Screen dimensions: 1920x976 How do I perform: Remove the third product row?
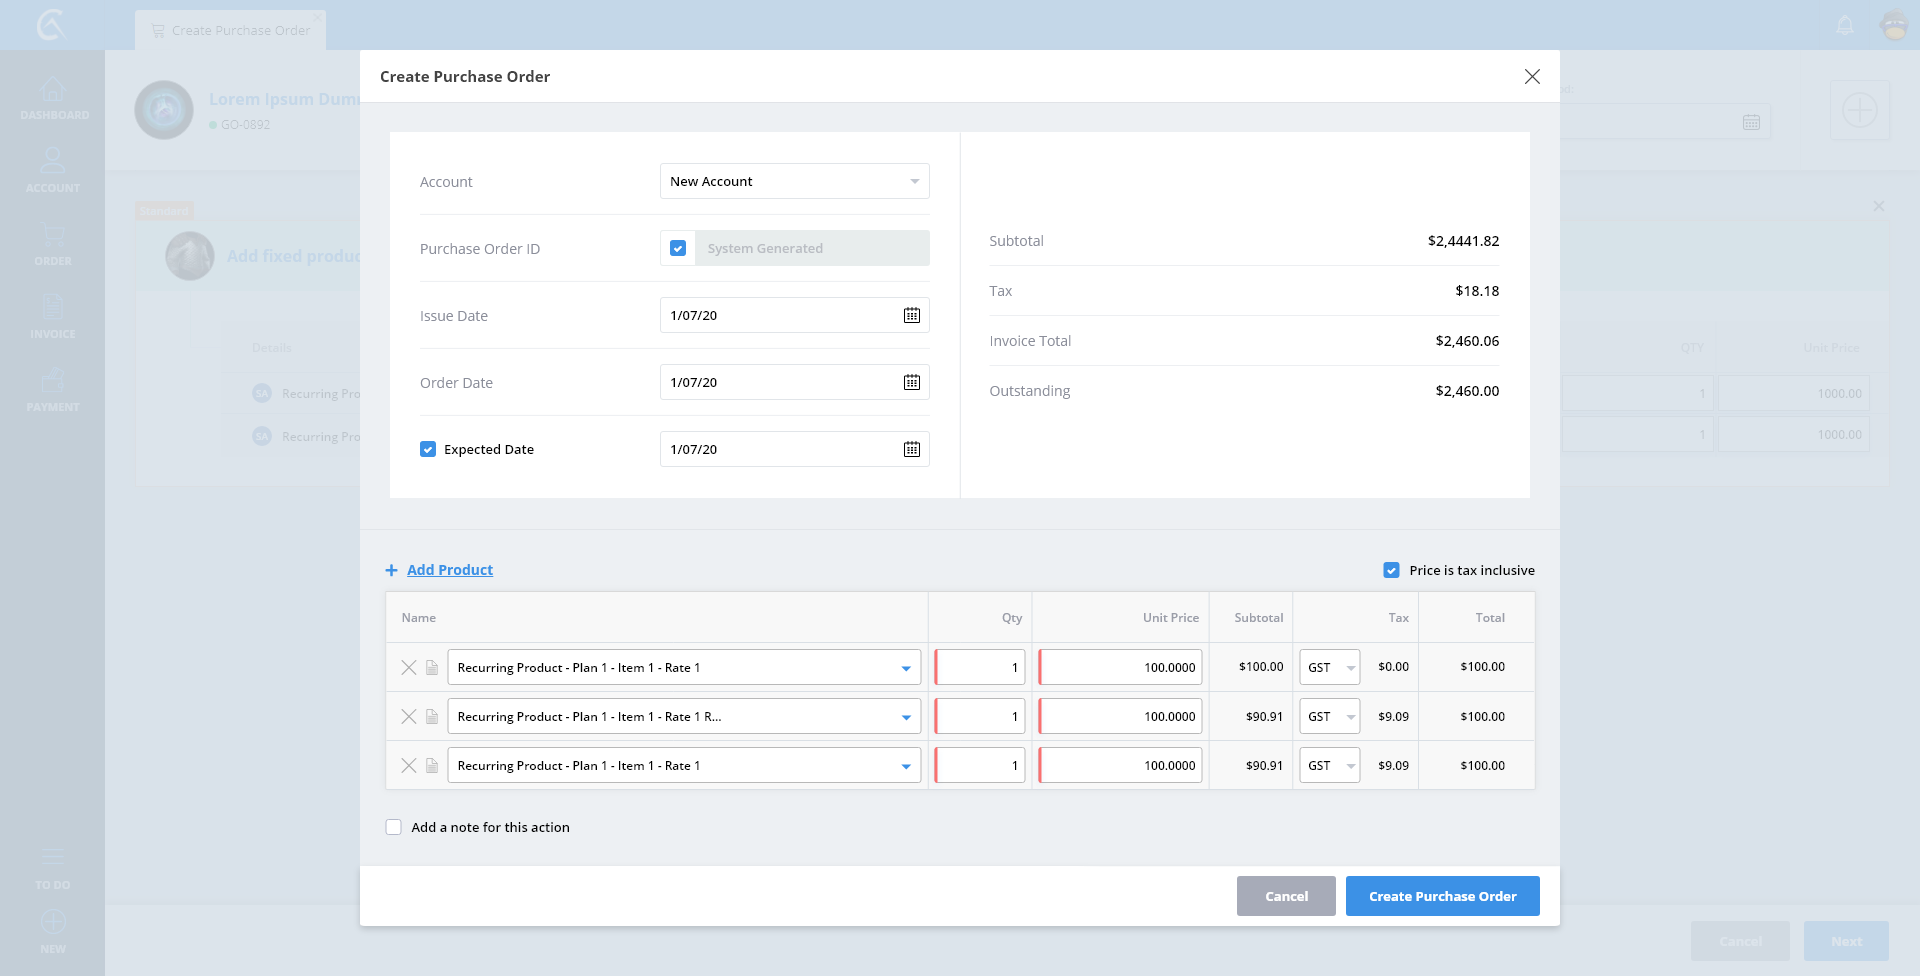408,765
